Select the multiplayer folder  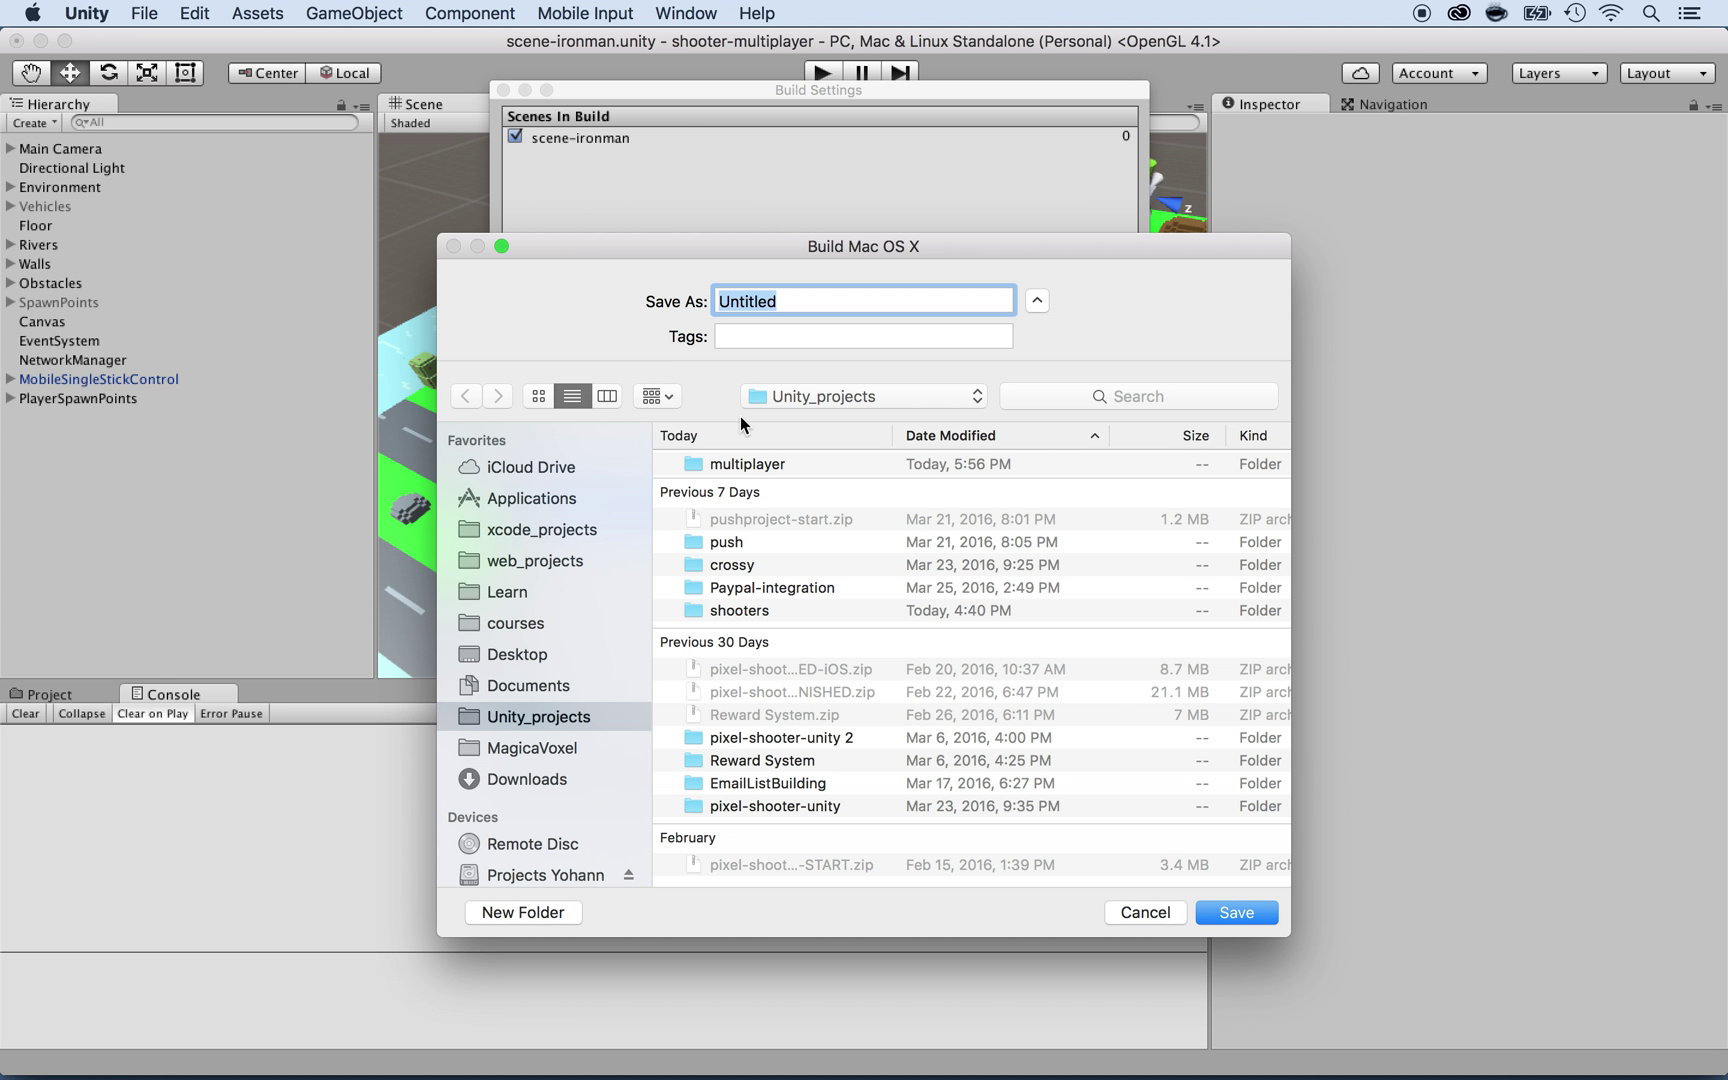[x=971, y=464]
